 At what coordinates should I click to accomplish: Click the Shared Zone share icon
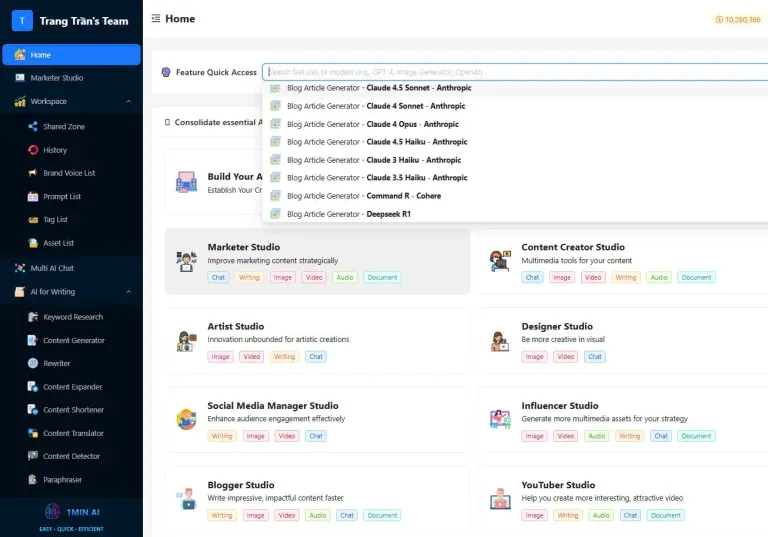[x=33, y=126]
